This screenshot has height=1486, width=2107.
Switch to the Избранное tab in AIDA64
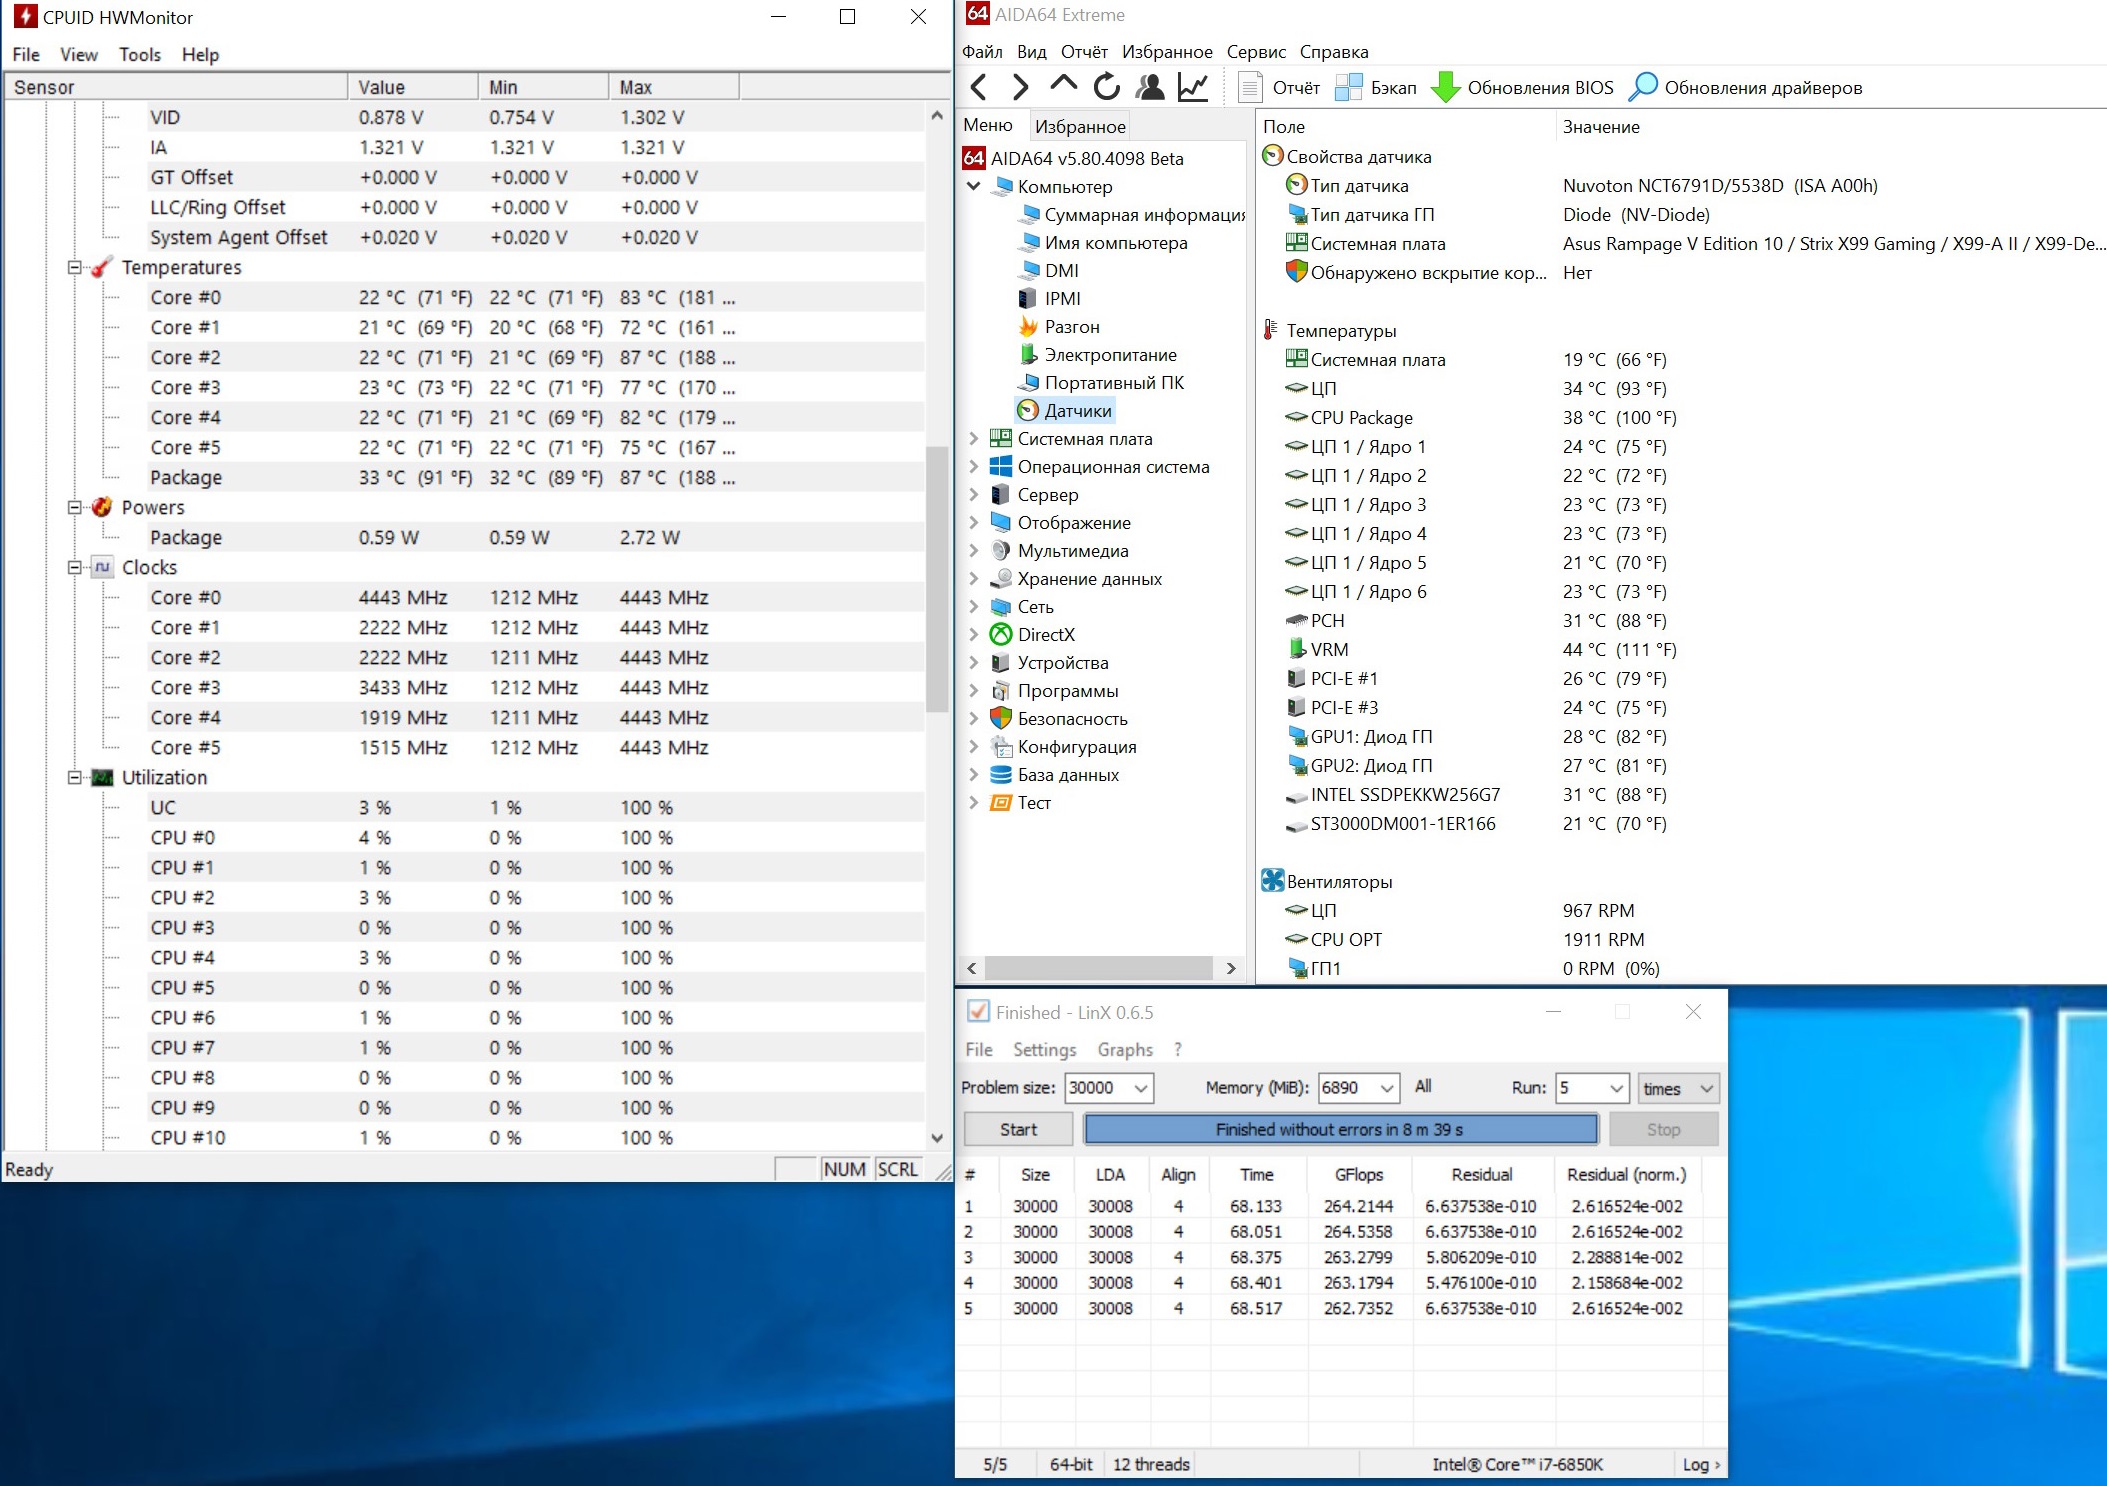coord(1080,127)
